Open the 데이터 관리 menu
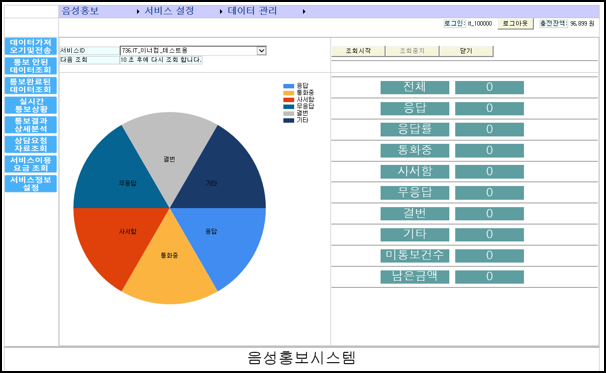Image resolution: width=606 pixels, height=373 pixels. [252, 11]
